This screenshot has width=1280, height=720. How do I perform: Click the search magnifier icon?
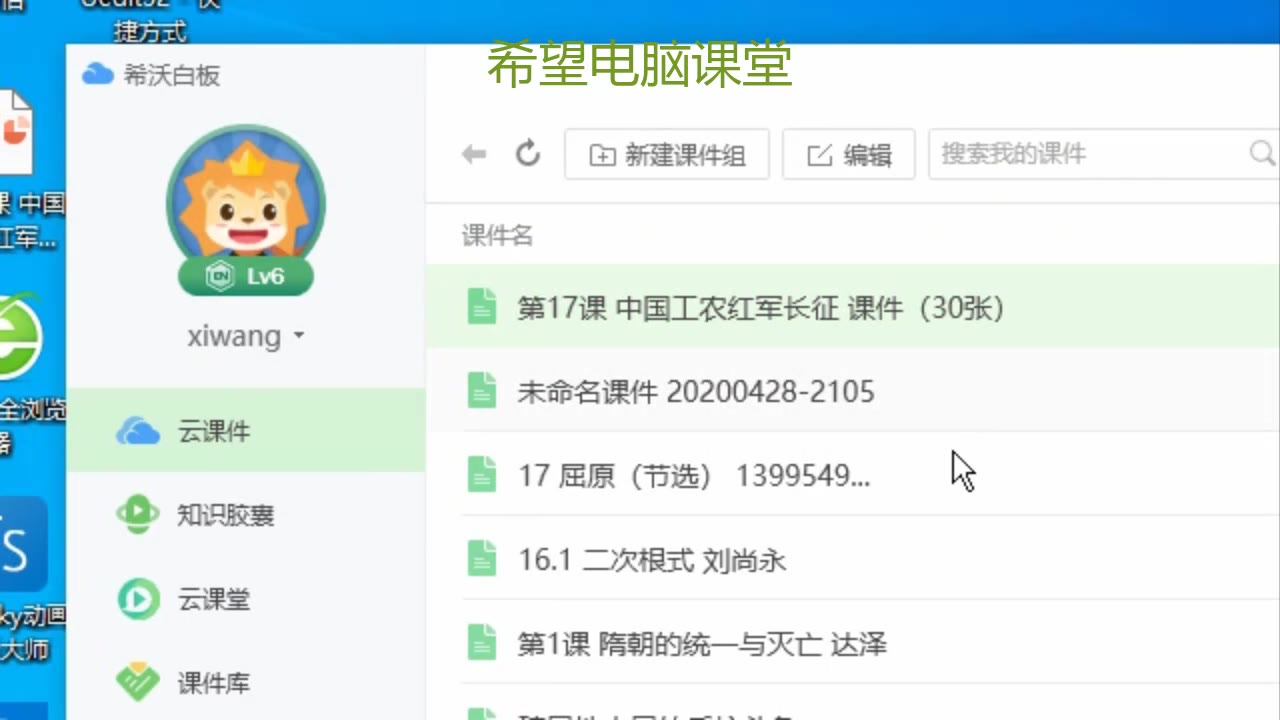1262,153
